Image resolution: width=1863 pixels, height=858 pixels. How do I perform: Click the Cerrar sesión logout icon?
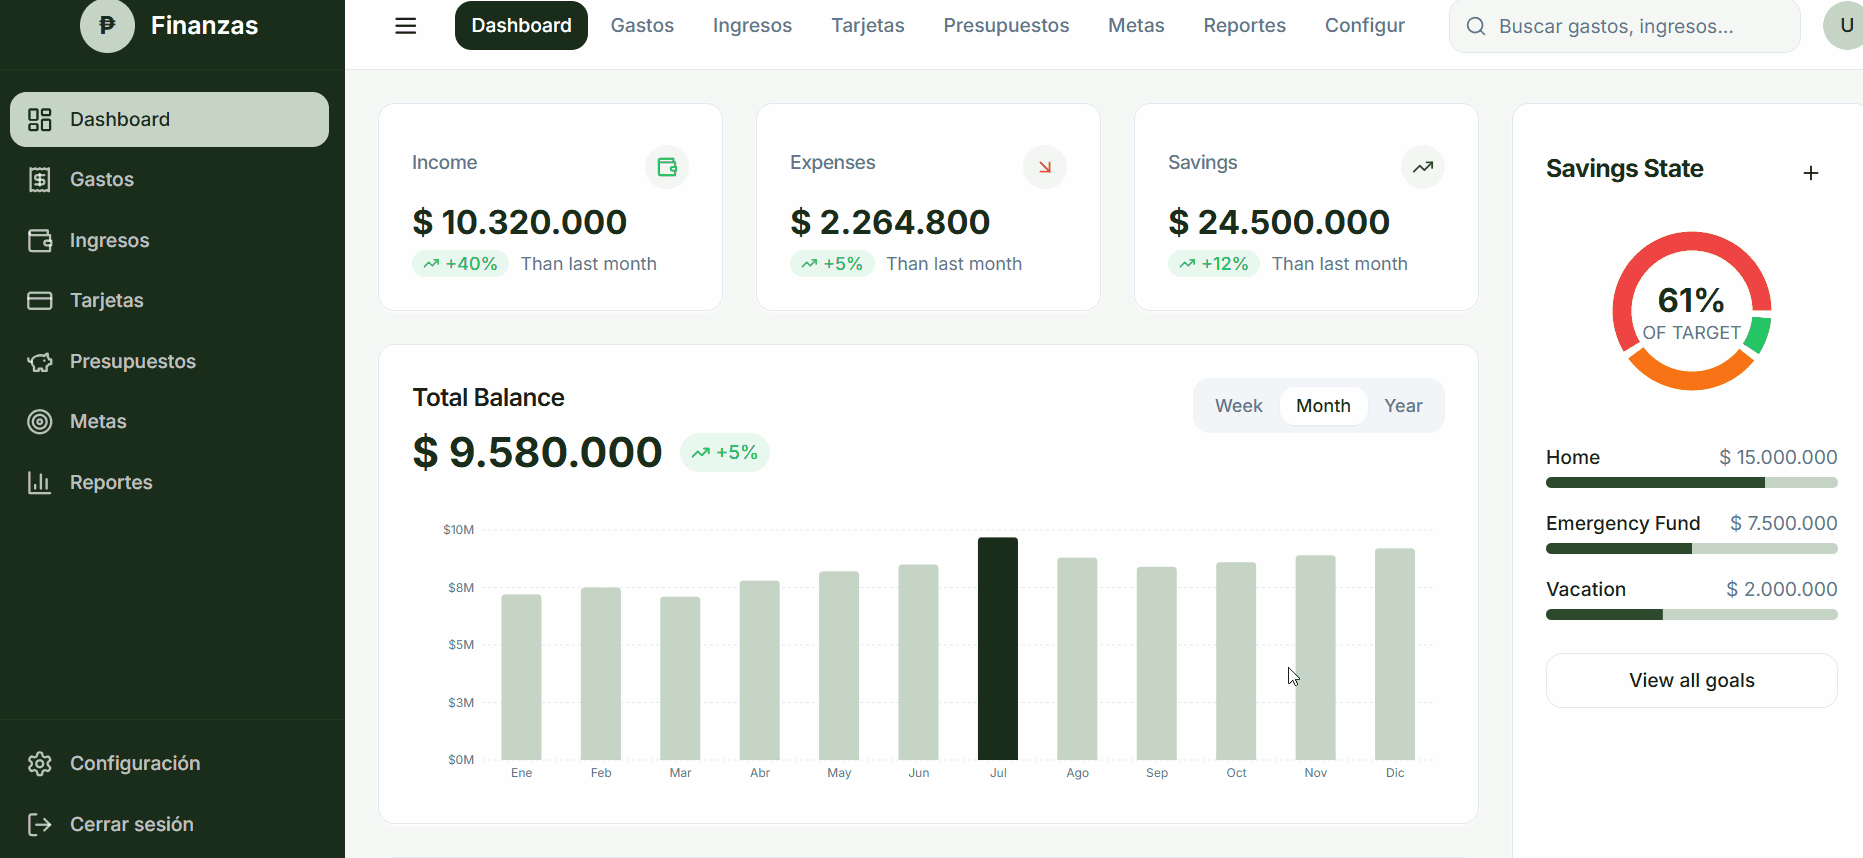40,825
